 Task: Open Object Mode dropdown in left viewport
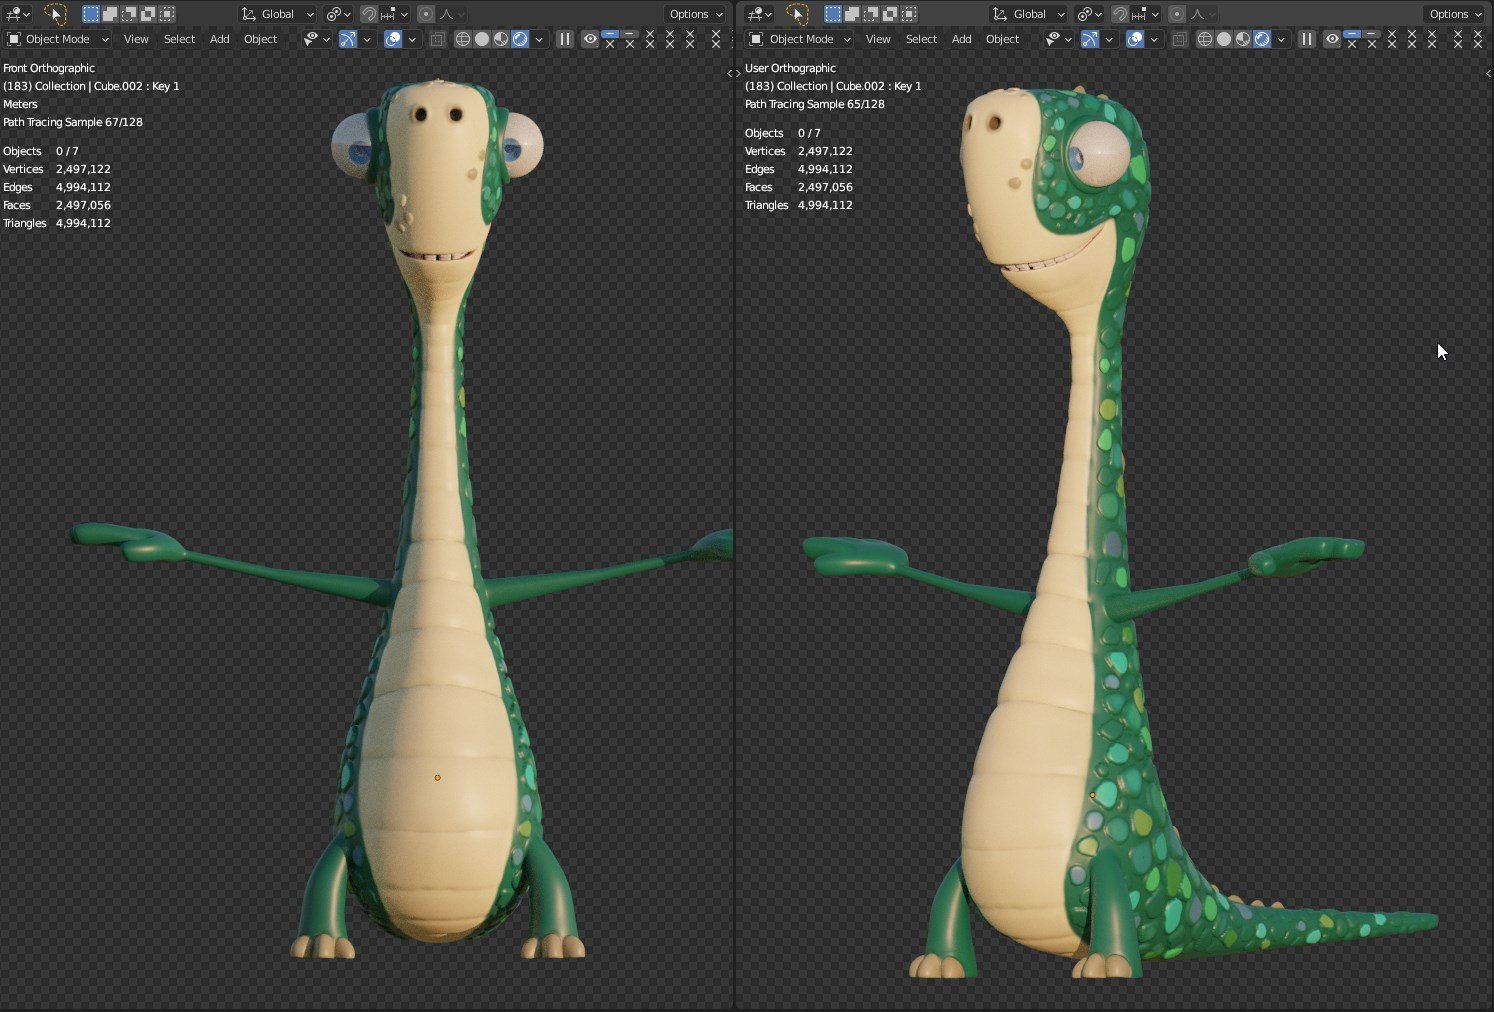tap(58, 39)
